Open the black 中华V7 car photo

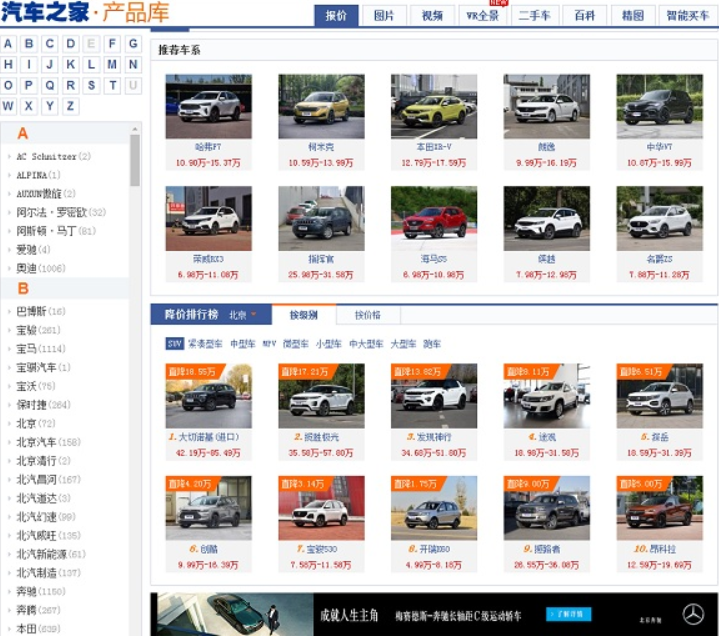pyautogui.click(x=659, y=106)
